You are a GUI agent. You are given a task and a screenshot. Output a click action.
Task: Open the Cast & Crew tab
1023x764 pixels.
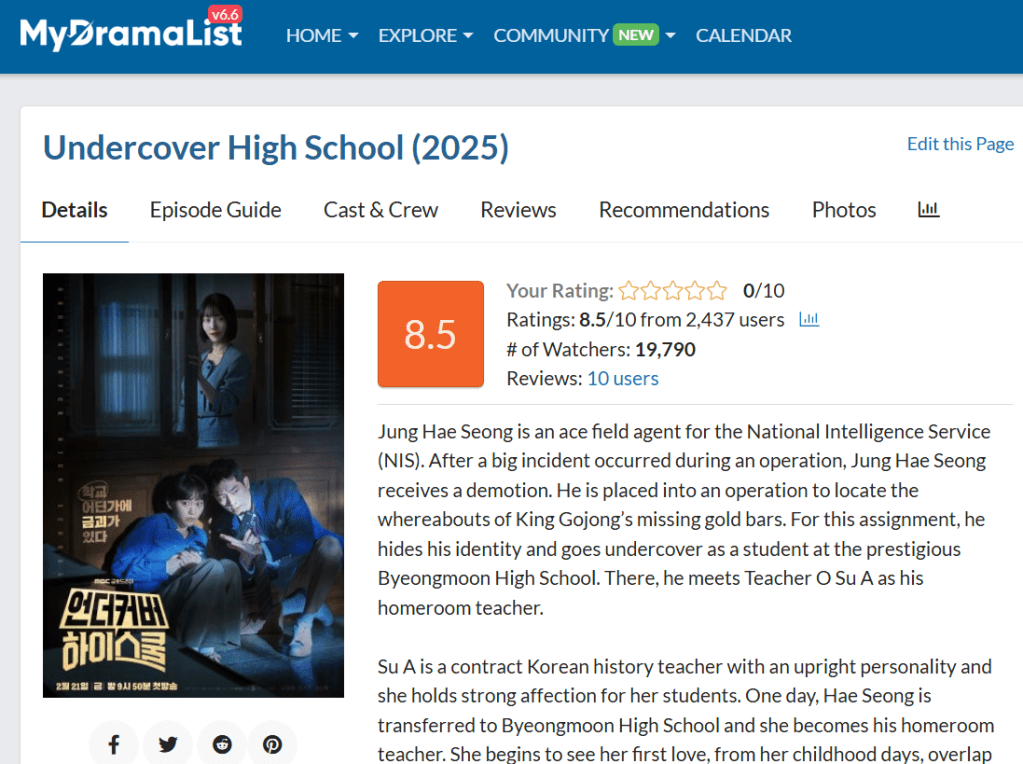pos(381,210)
